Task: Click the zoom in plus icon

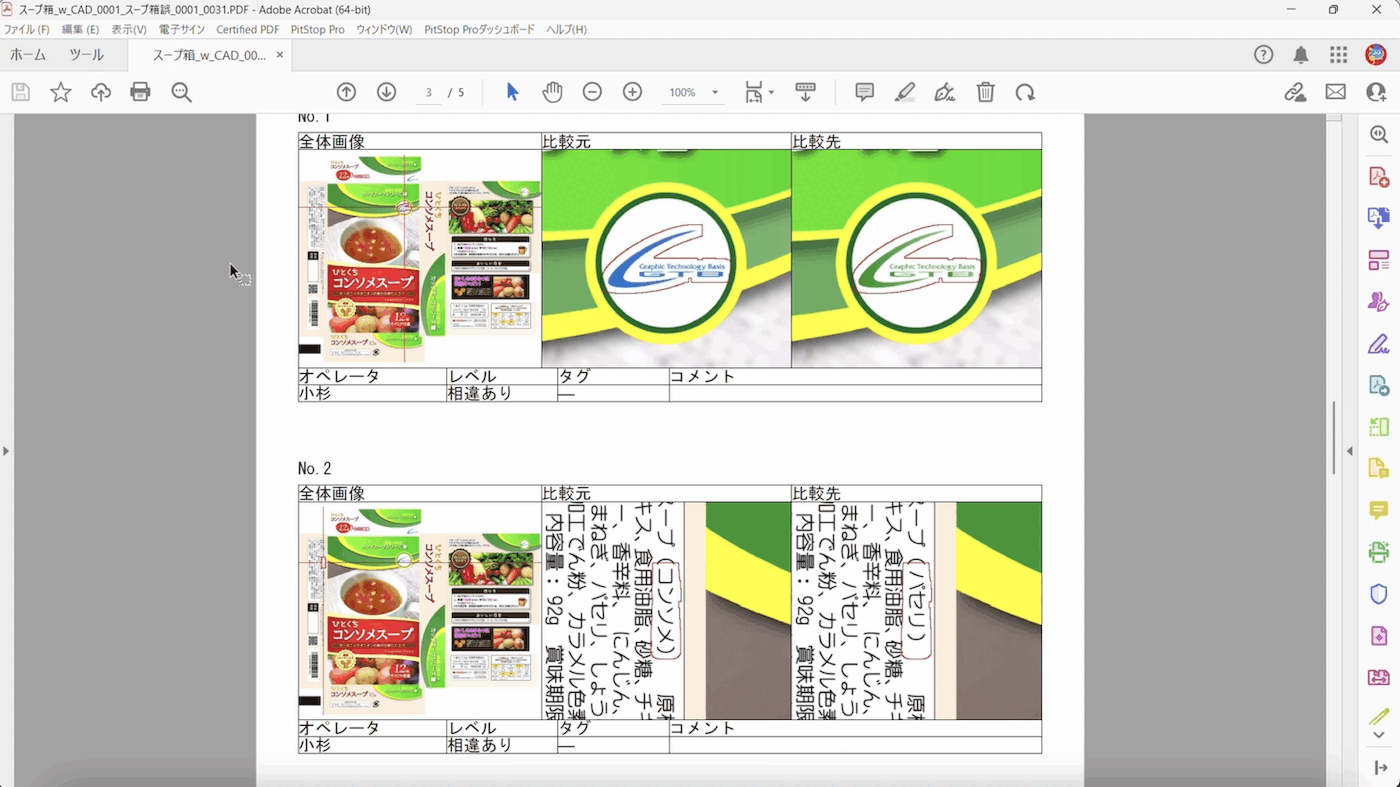Action: (632, 92)
